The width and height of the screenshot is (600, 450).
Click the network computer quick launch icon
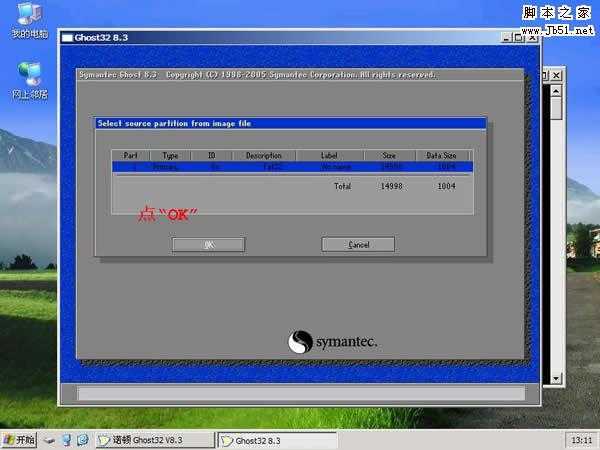[67, 440]
